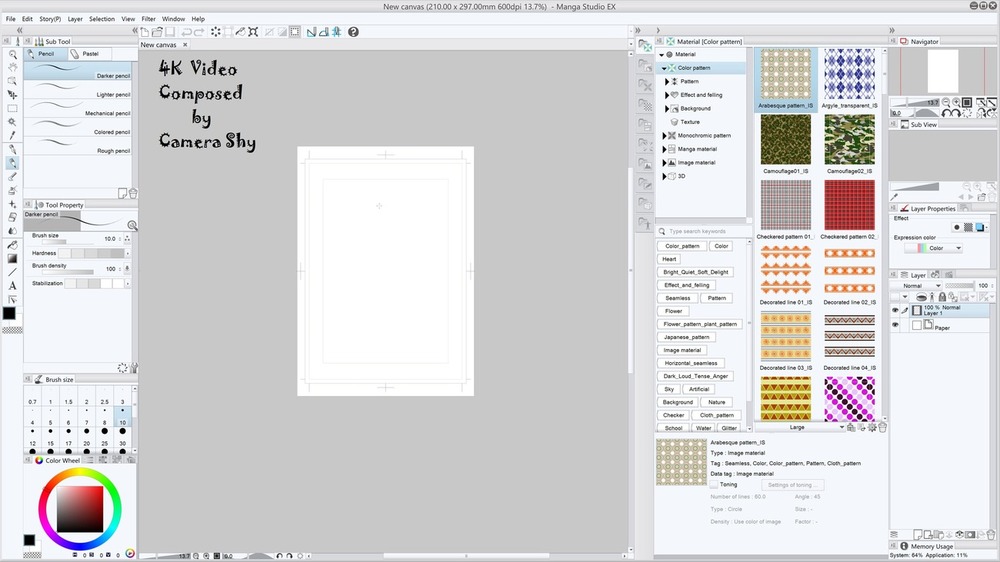Expand the Manga material folder
Image resolution: width=1000 pixels, height=562 pixels.
tap(664, 149)
